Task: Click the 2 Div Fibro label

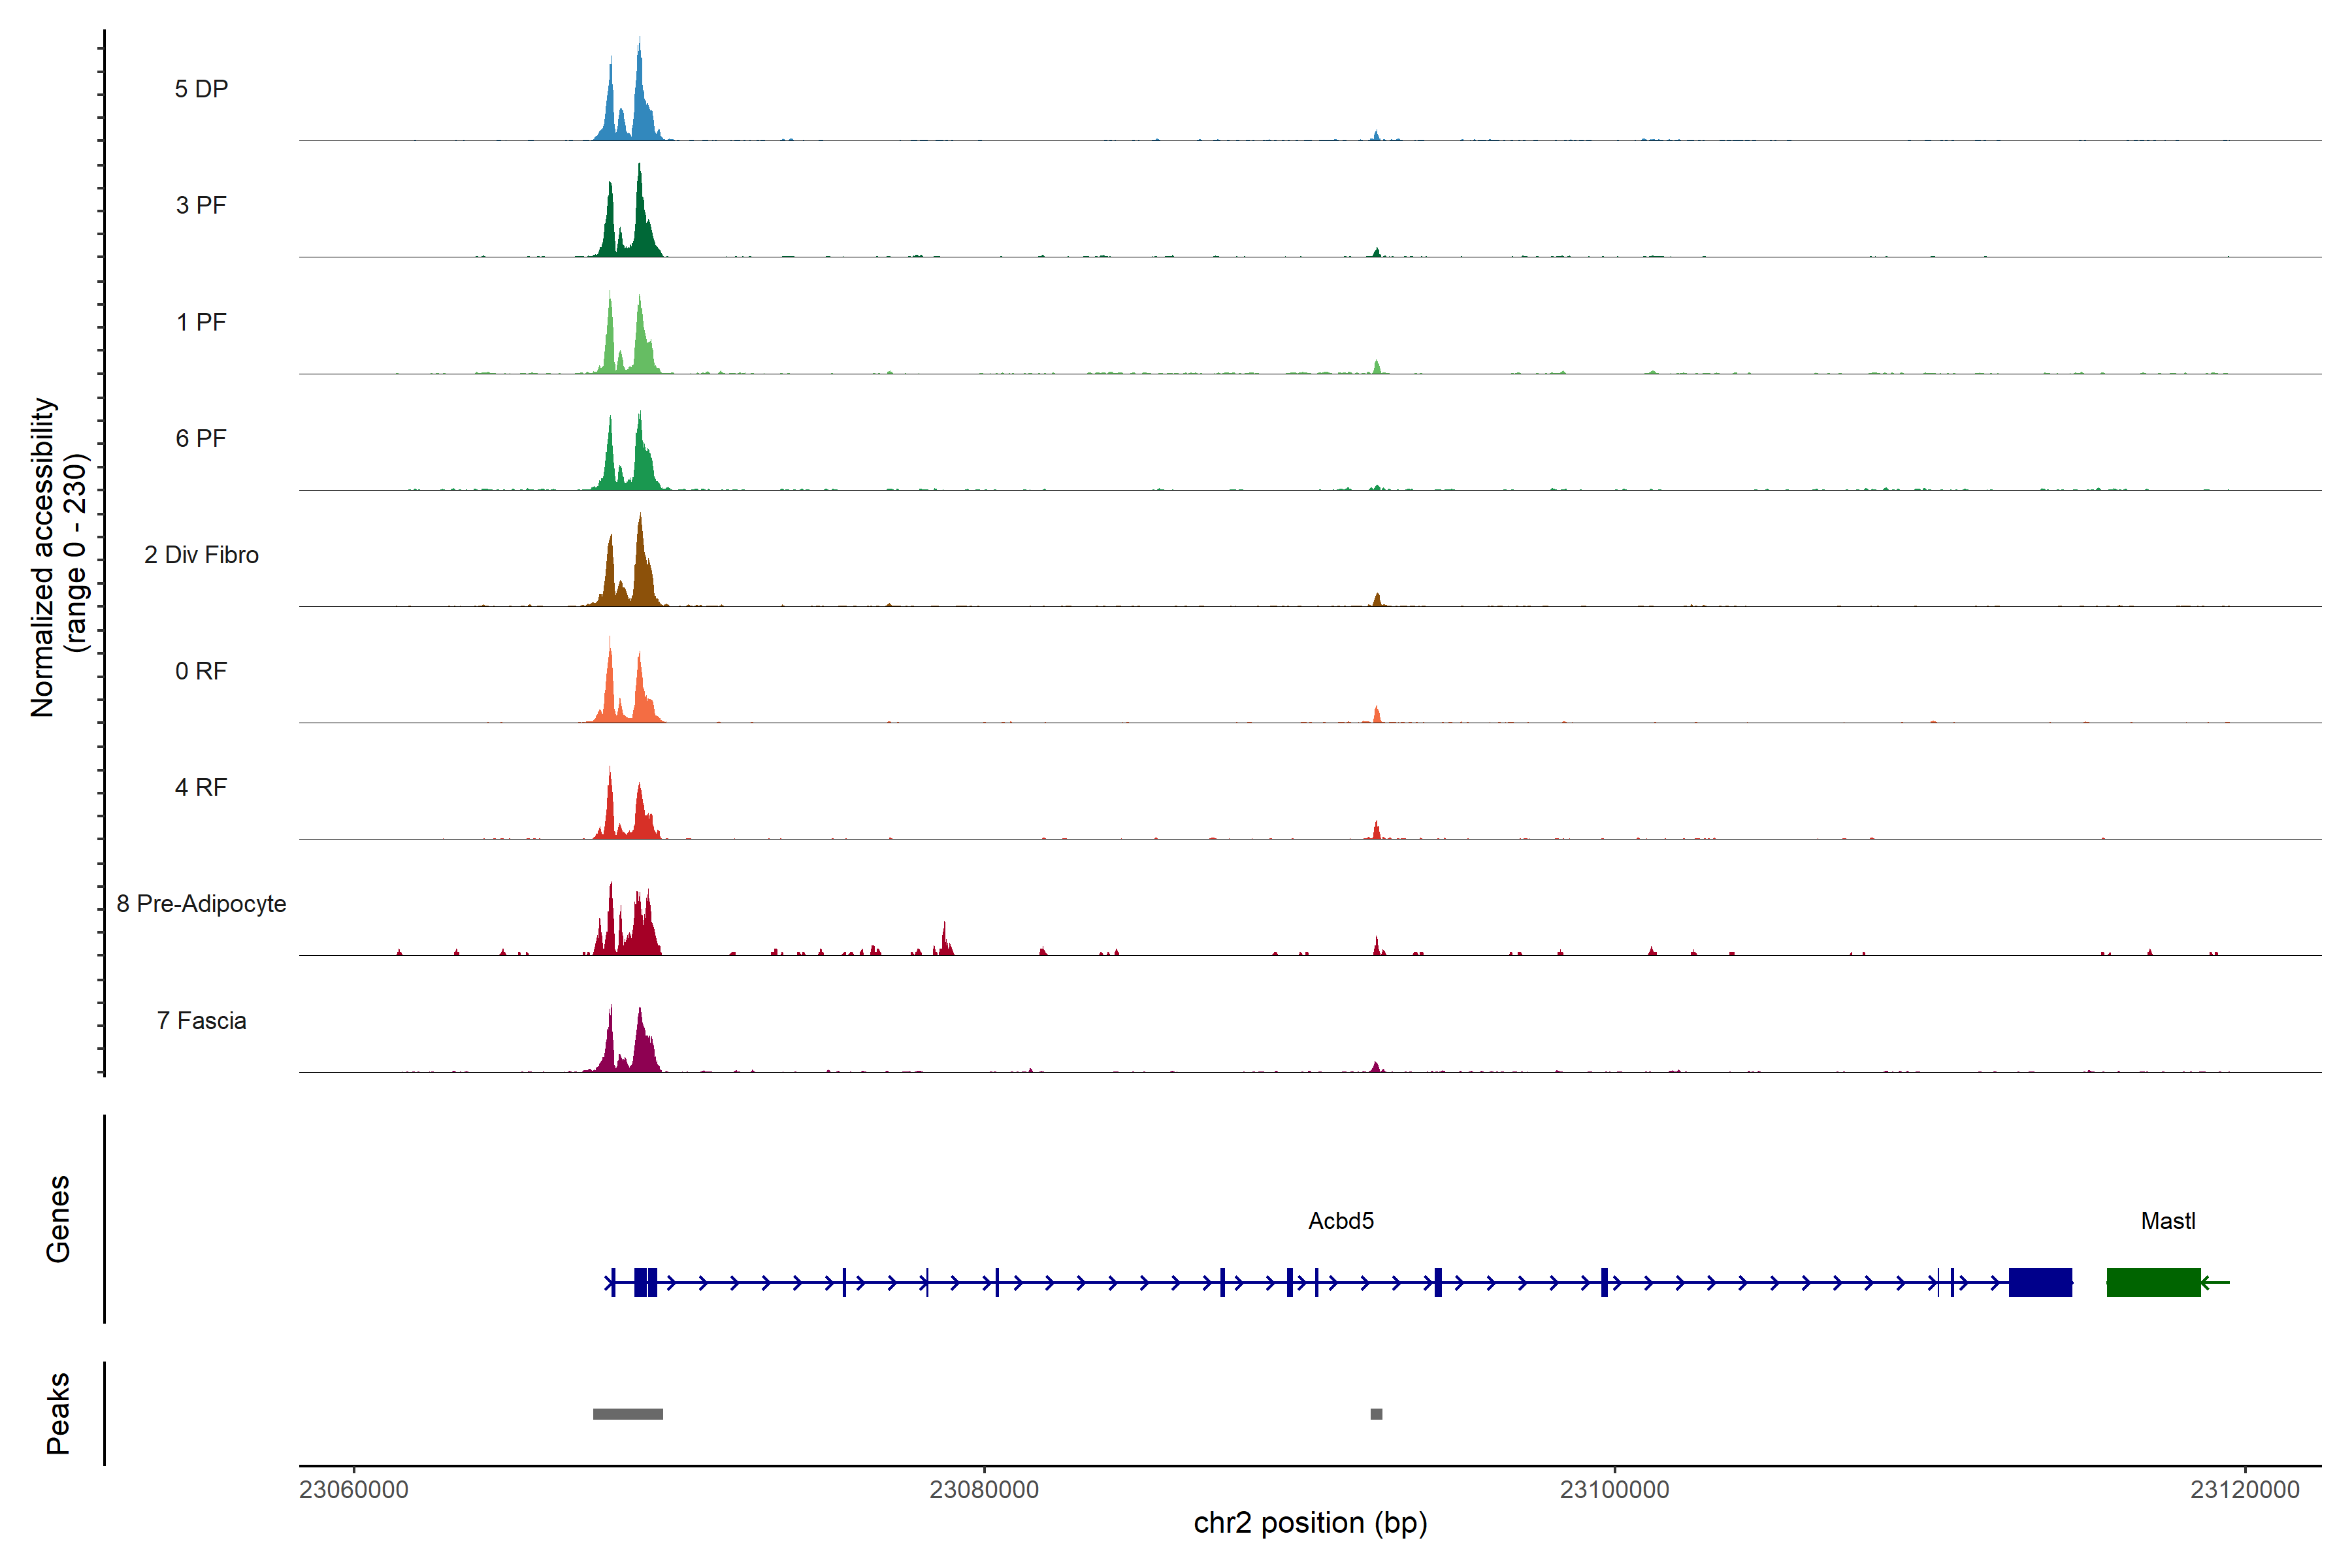Action: tap(201, 555)
